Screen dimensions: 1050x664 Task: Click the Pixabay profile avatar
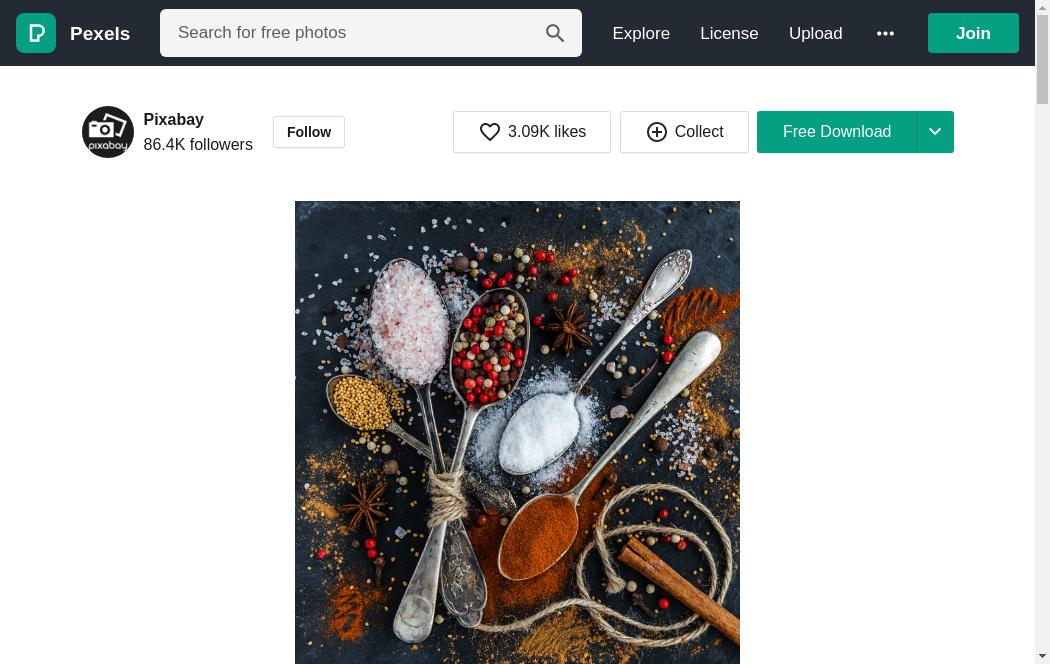(x=108, y=132)
